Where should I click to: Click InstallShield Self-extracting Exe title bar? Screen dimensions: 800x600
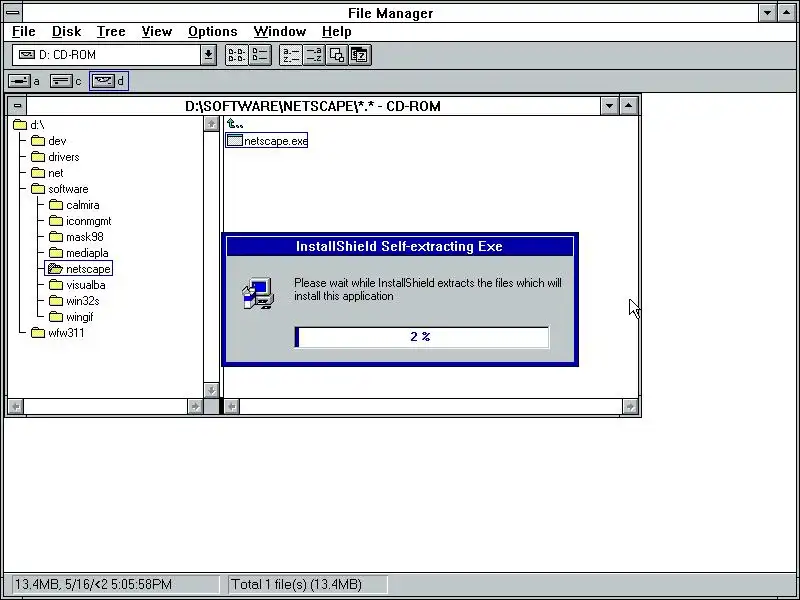pos(399,246)
